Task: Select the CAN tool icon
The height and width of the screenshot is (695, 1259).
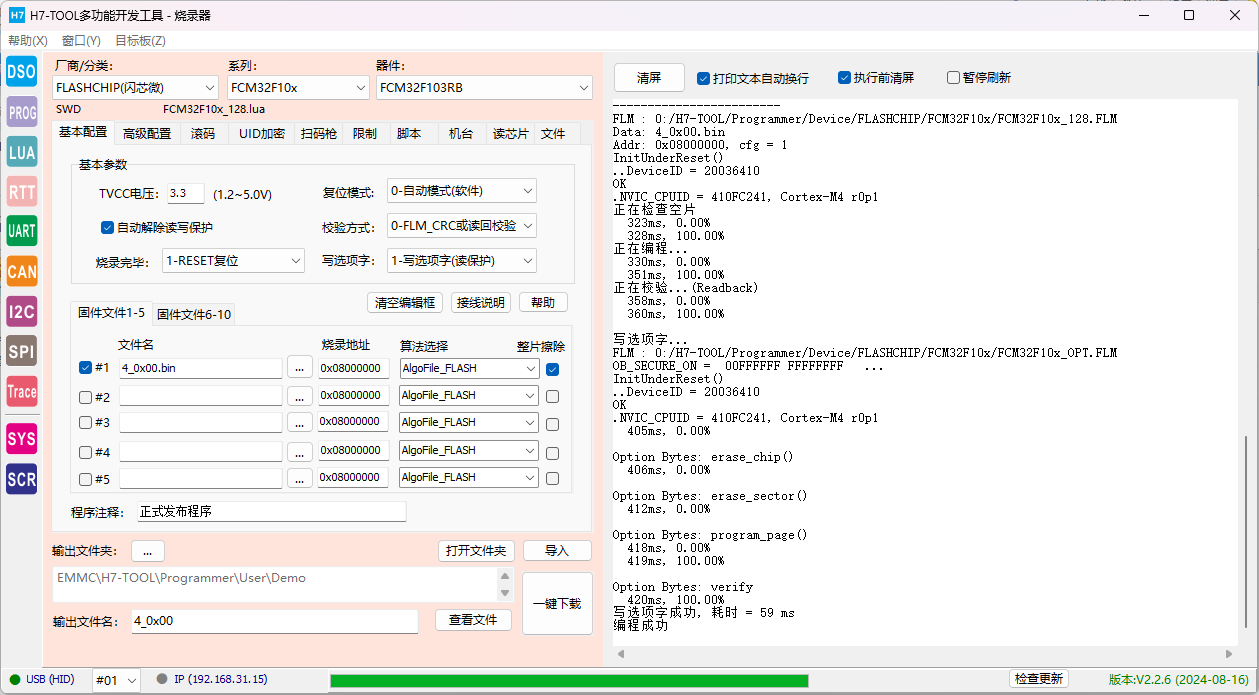Action: 22,271
